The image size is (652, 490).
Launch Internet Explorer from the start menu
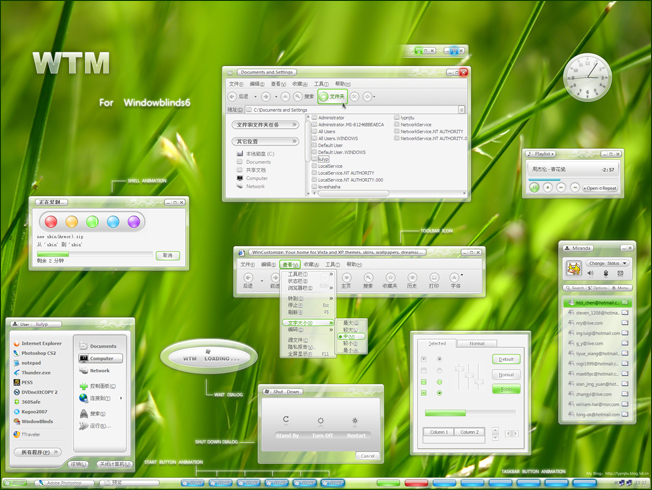38,343
